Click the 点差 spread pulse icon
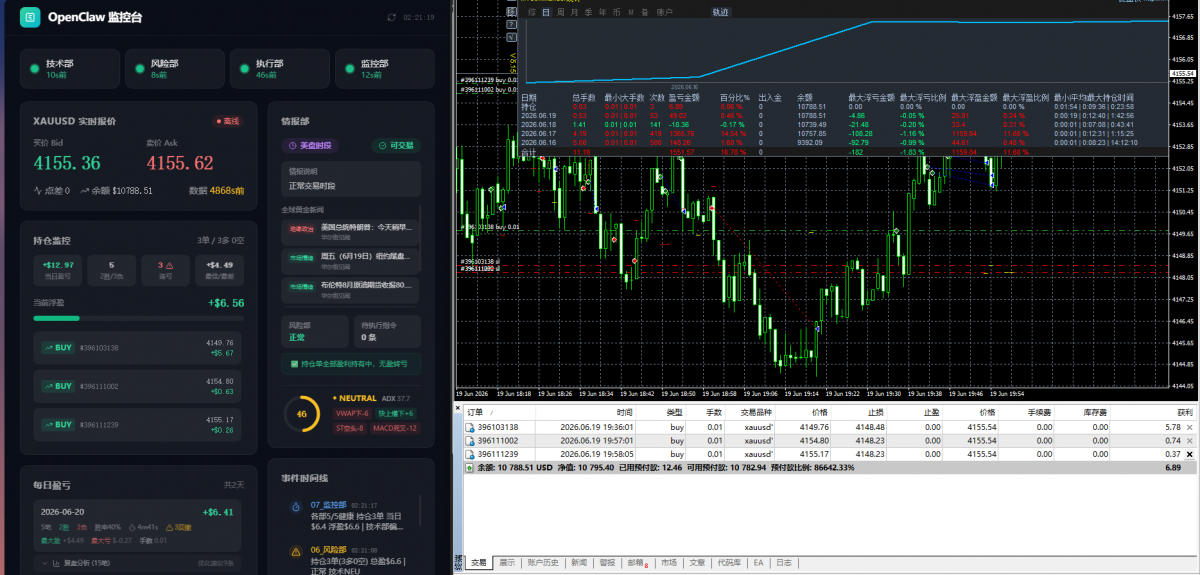This screenshot has height=575, width=1200. (38, 190)
